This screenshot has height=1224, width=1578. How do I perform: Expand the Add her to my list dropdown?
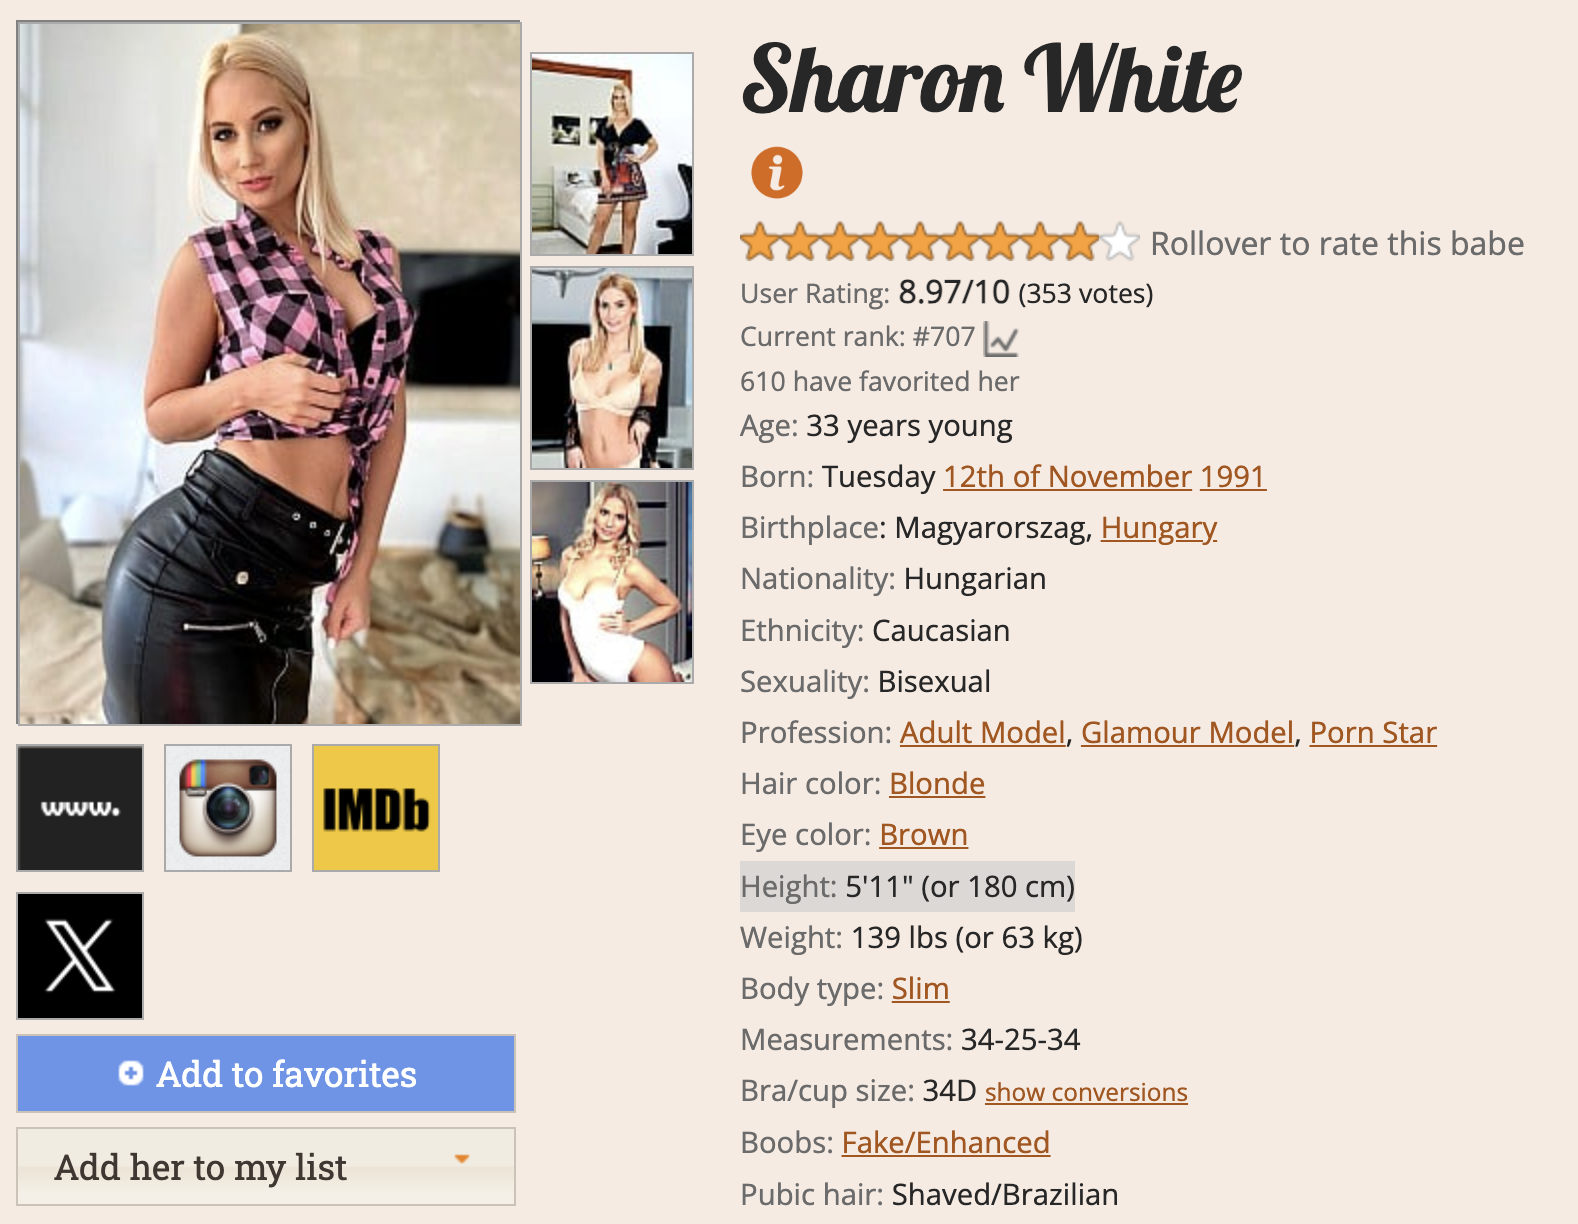point(266,1167)
